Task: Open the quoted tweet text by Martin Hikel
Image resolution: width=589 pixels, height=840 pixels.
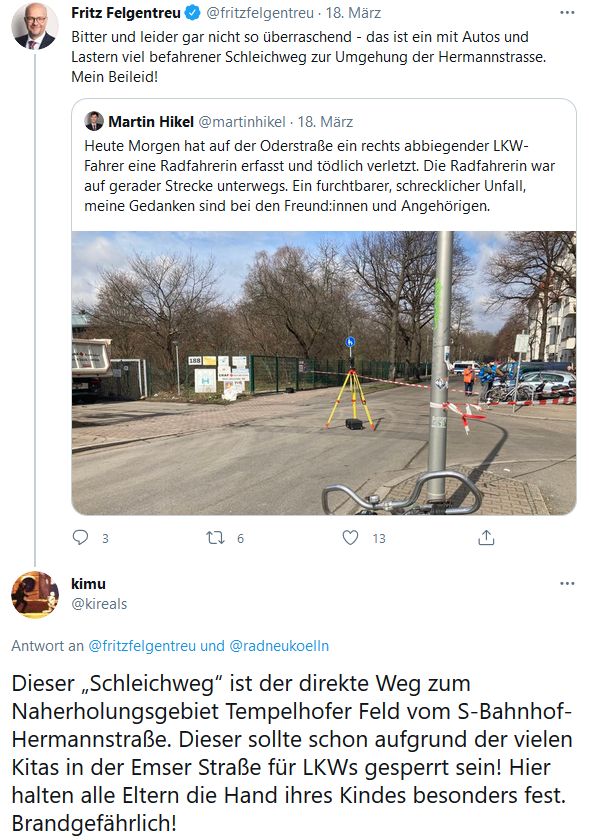Action: 319,176
